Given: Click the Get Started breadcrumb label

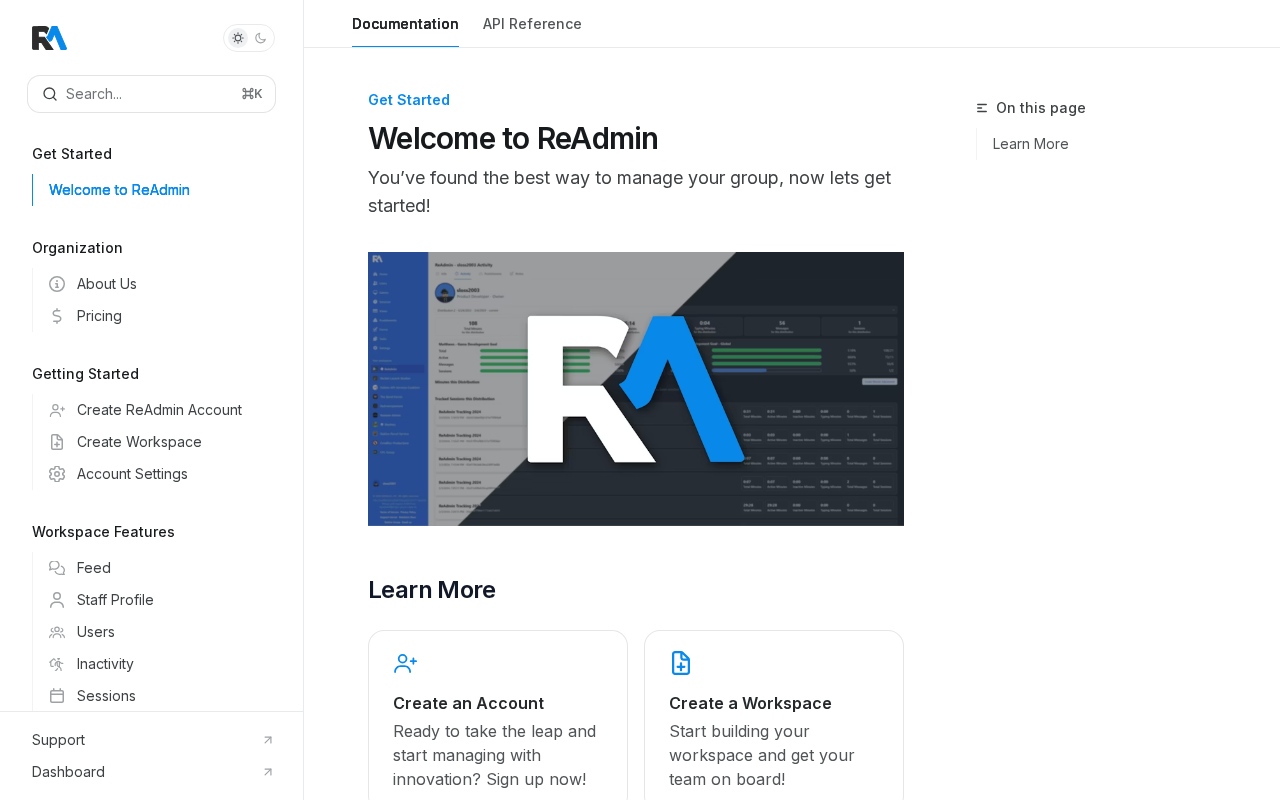Looking at the screenshot, I should tap(409, 100).
